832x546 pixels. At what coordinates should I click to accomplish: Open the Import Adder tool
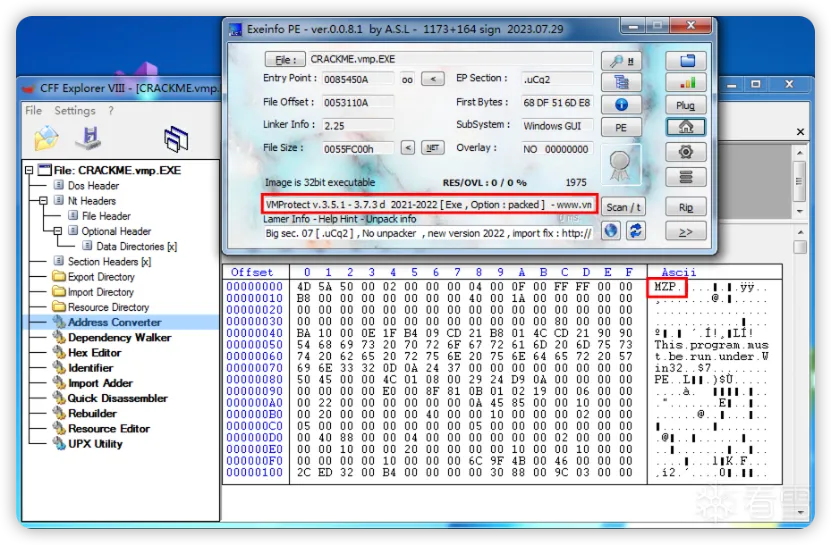tap(100, 383)
